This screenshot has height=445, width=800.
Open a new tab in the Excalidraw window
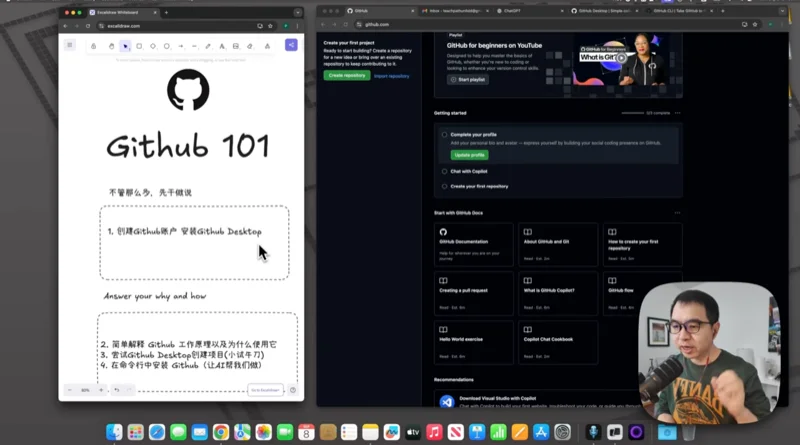tap(166, 12)
